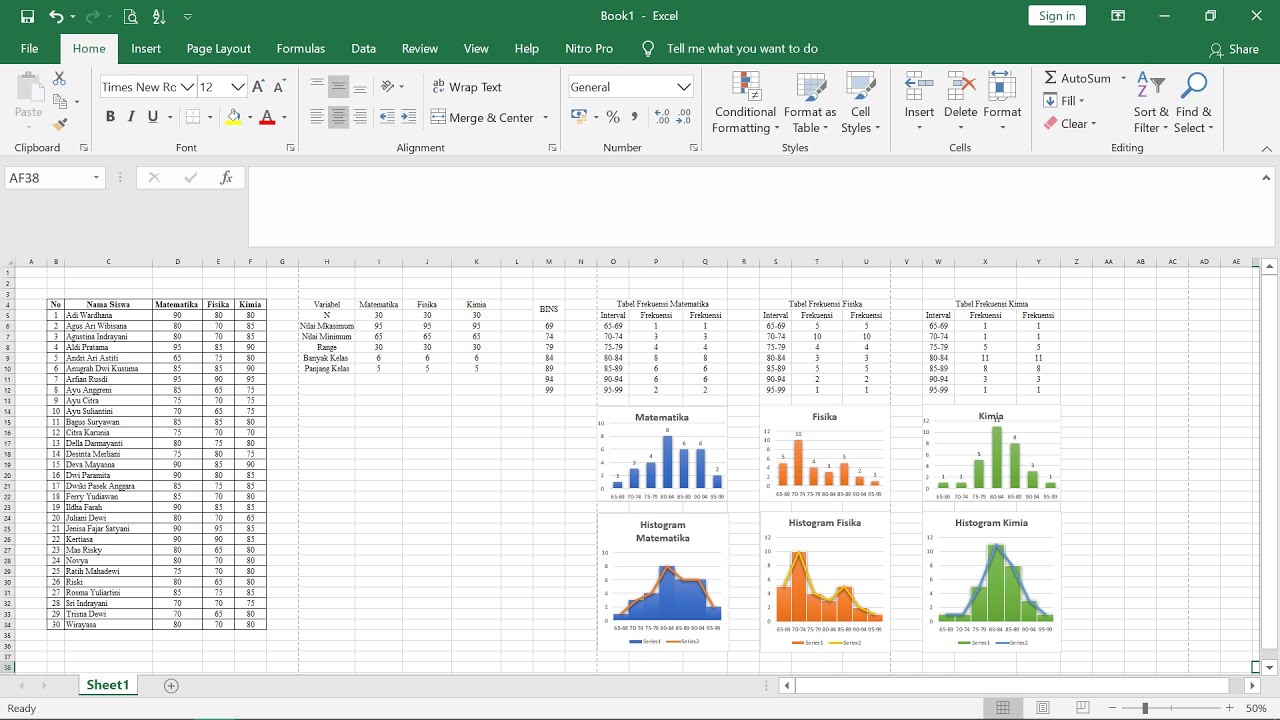Apply the red Font Color
This screenshot has height=720, width=1280.
tap(267, 117)
